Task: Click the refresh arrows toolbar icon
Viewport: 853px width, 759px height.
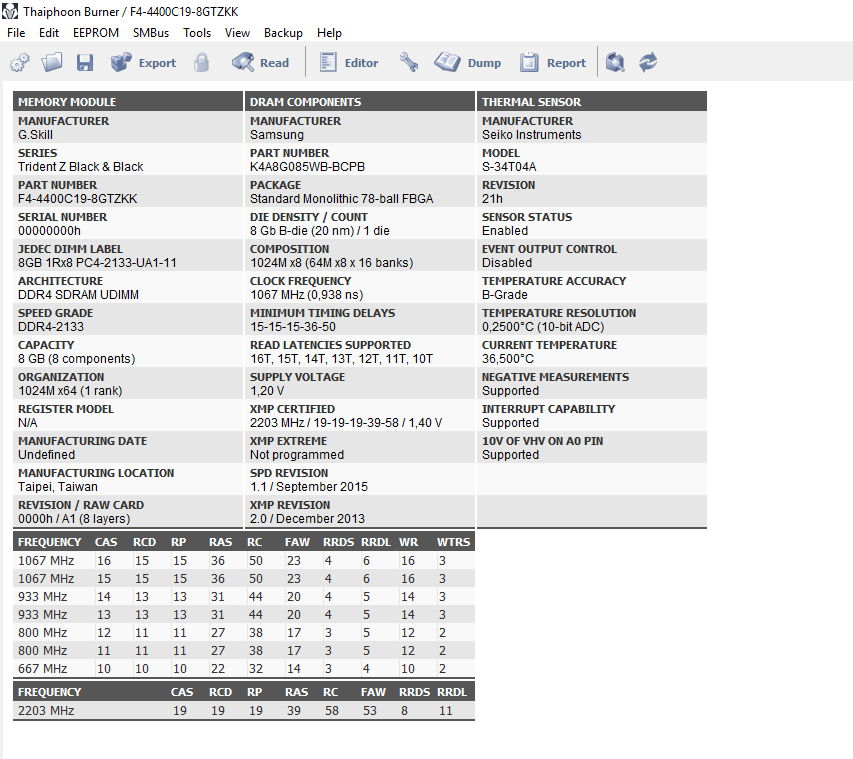Action: (x=648, y=63)
